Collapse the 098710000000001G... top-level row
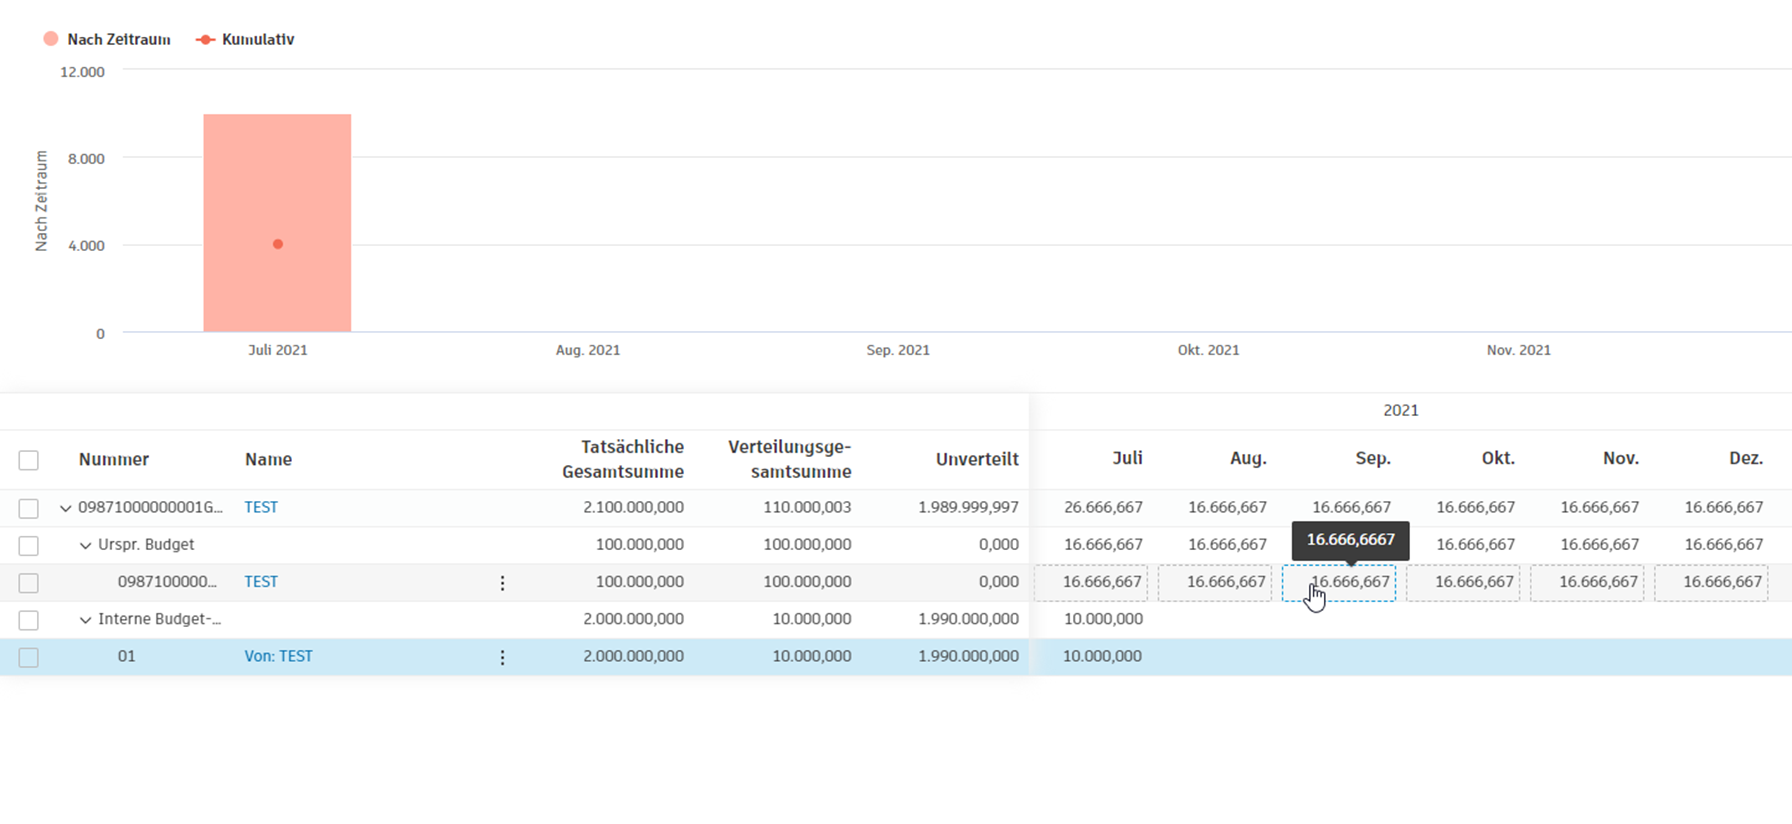The width and height of the screenshot is (1792, 824). pyautogui.click(x=65, y=508)
